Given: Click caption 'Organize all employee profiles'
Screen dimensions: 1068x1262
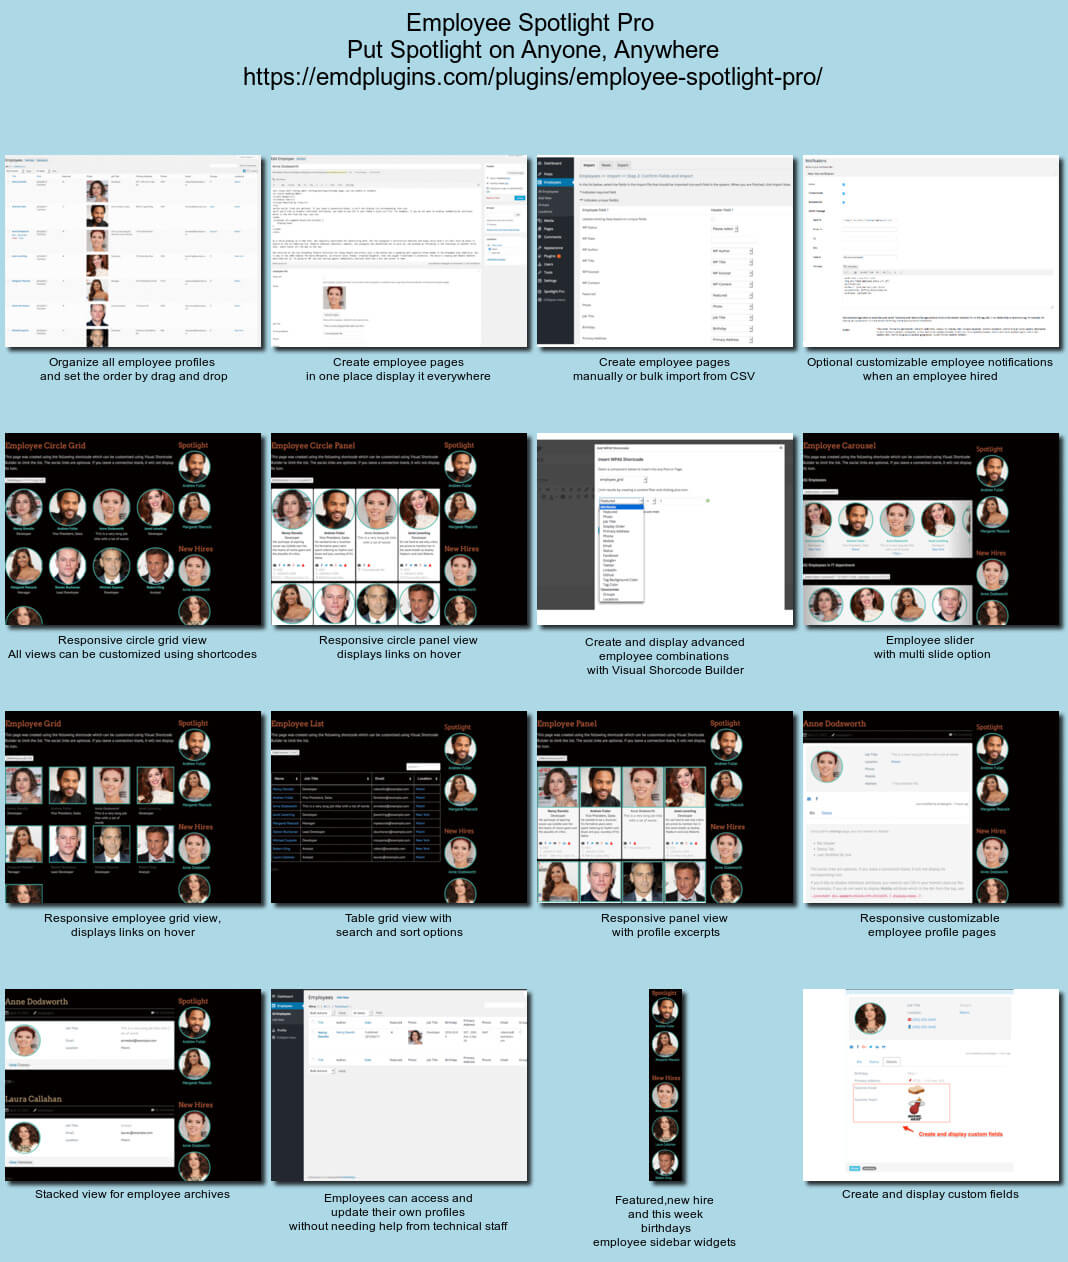Looking at the screenshot, I should pos(132,362).
